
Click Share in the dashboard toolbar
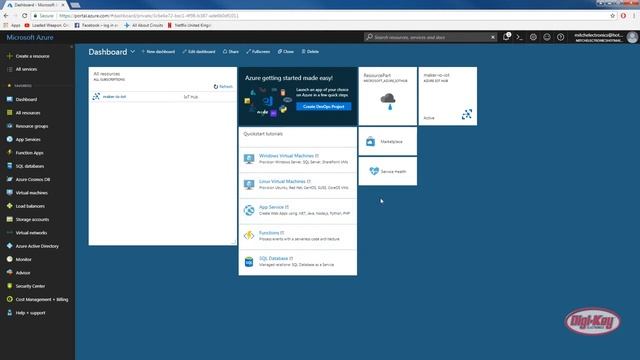tap(231, 52)
